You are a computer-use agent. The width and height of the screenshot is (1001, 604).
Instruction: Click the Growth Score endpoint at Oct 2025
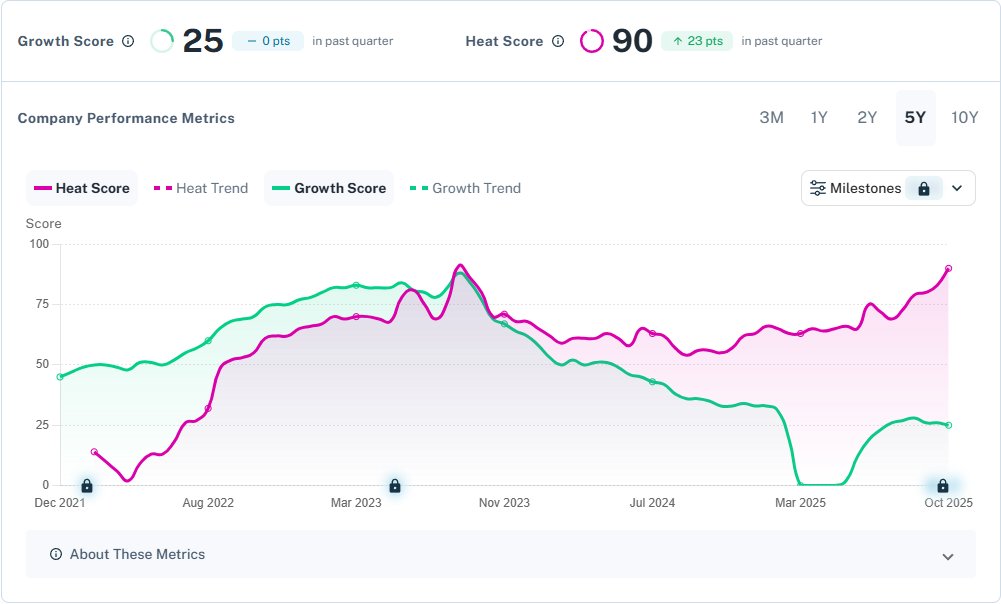(949, 425)
